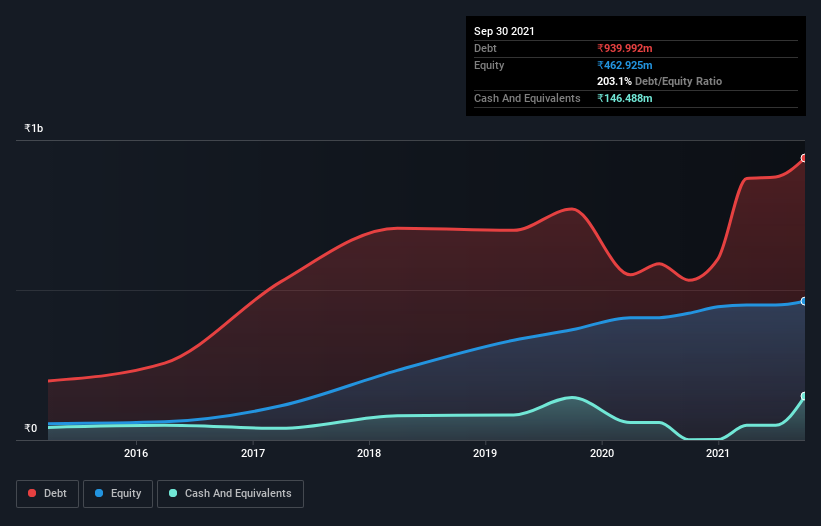Screen dimensions: 821x526
Task: Click Cash And Equivalents label in tooltip
Action: pyautogui.click(x=527, y=98)
